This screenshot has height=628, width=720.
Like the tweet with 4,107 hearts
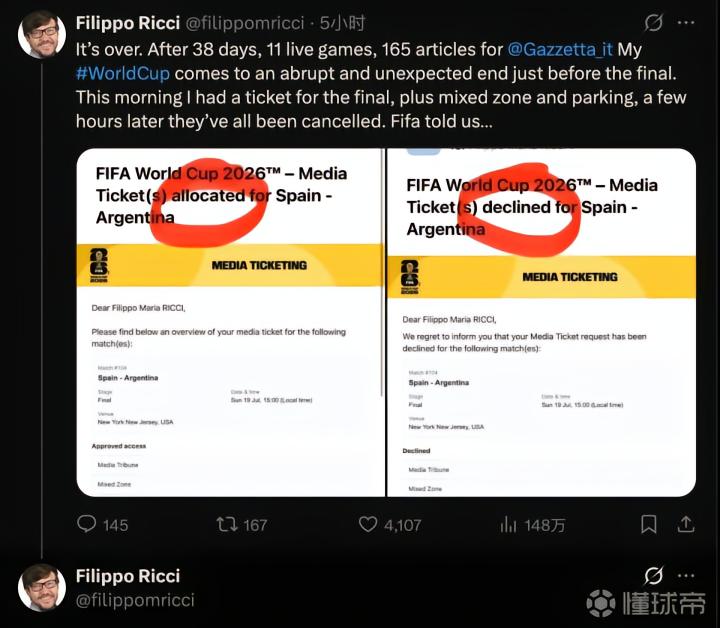(x=368, y=524)
